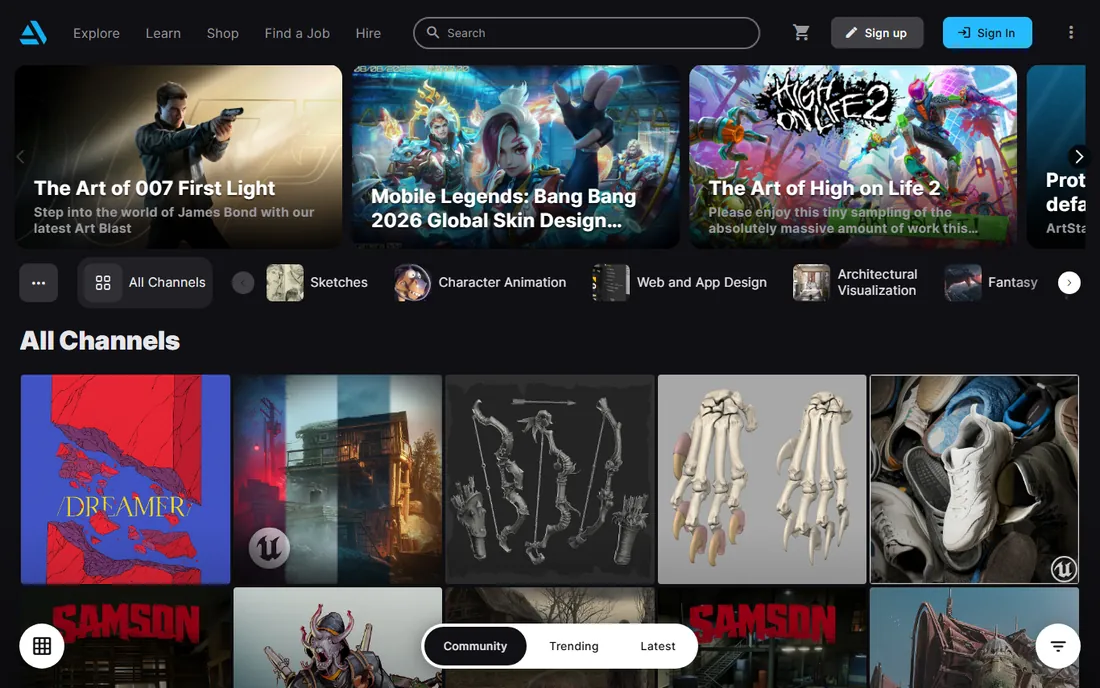The height and width of the screenshot is (688, 1100).
Task: Select the Community tab
Action: point(475,646)
